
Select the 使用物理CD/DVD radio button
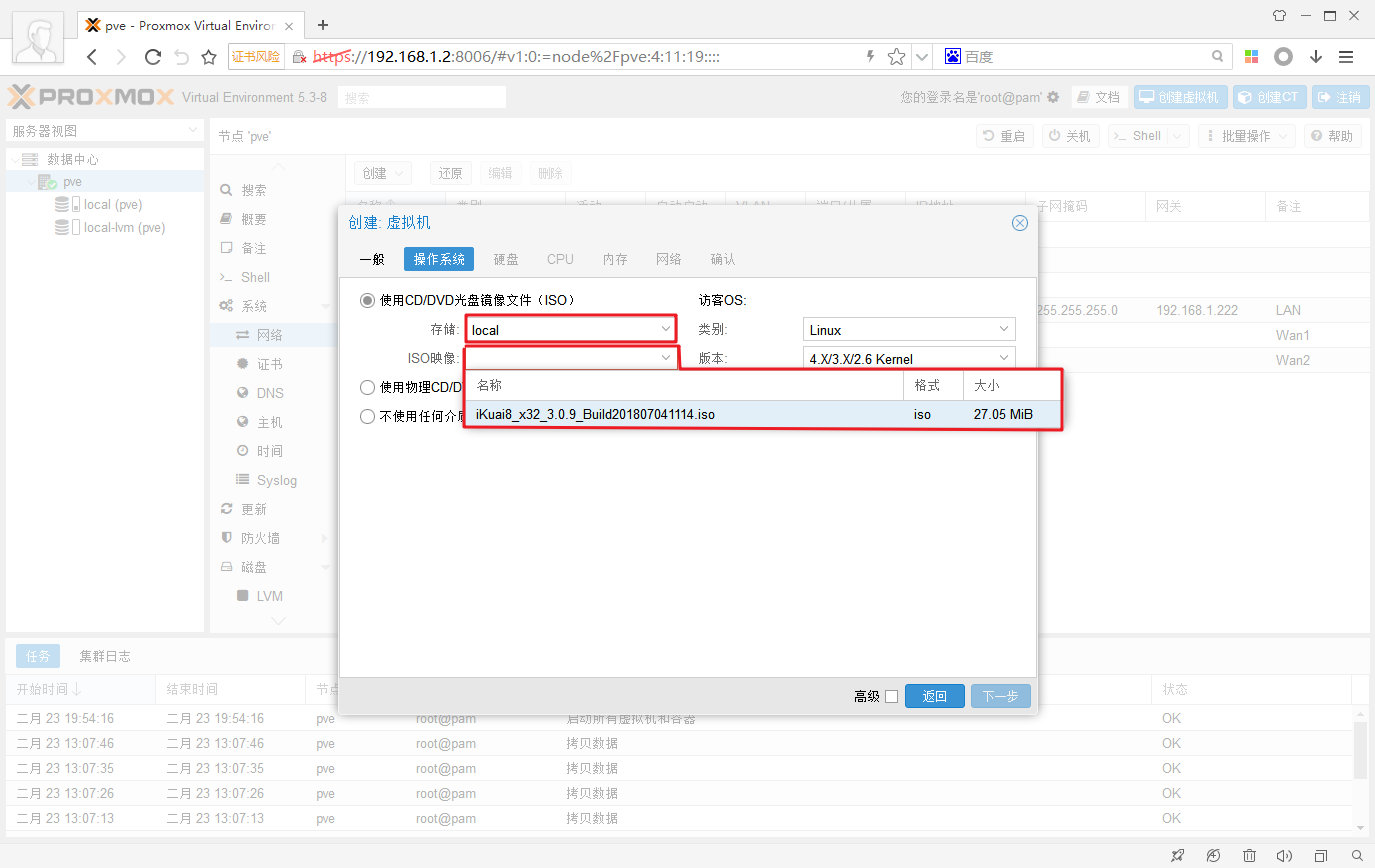click(368, 387)
